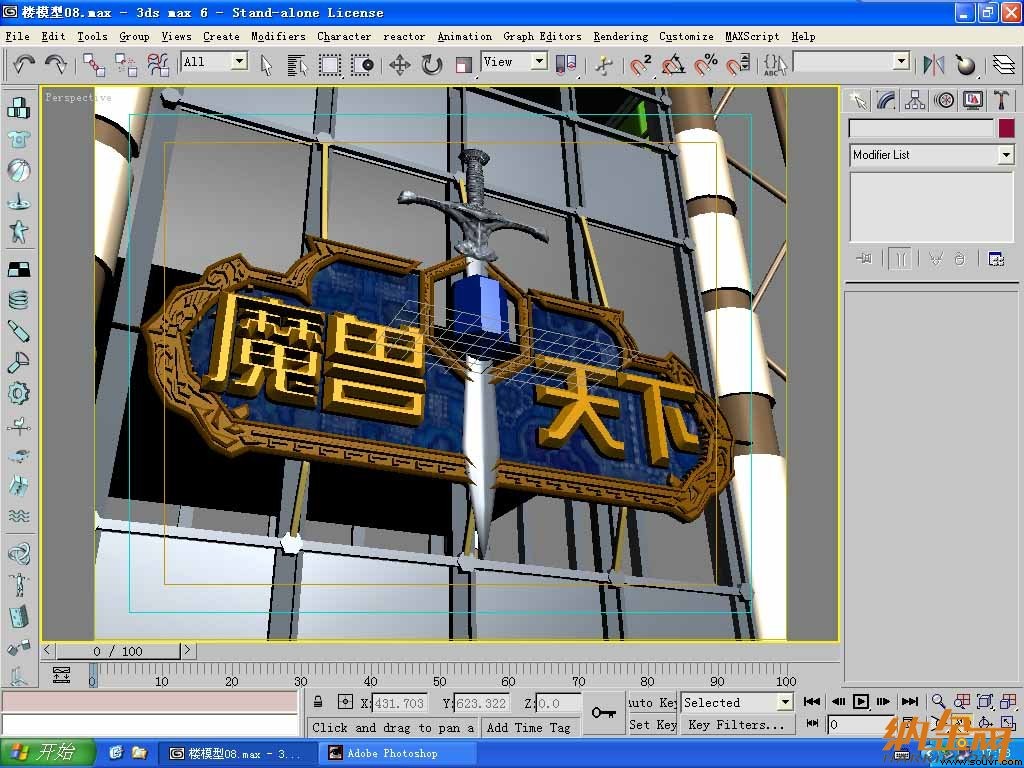This screenshot has height=768, width=1024.
Task: Open the Rendering menu
Action: coord(620,37)
